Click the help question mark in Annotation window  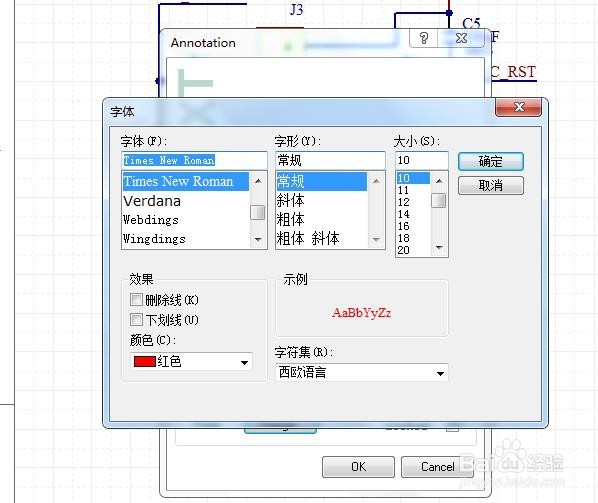[x=424, y=38]
